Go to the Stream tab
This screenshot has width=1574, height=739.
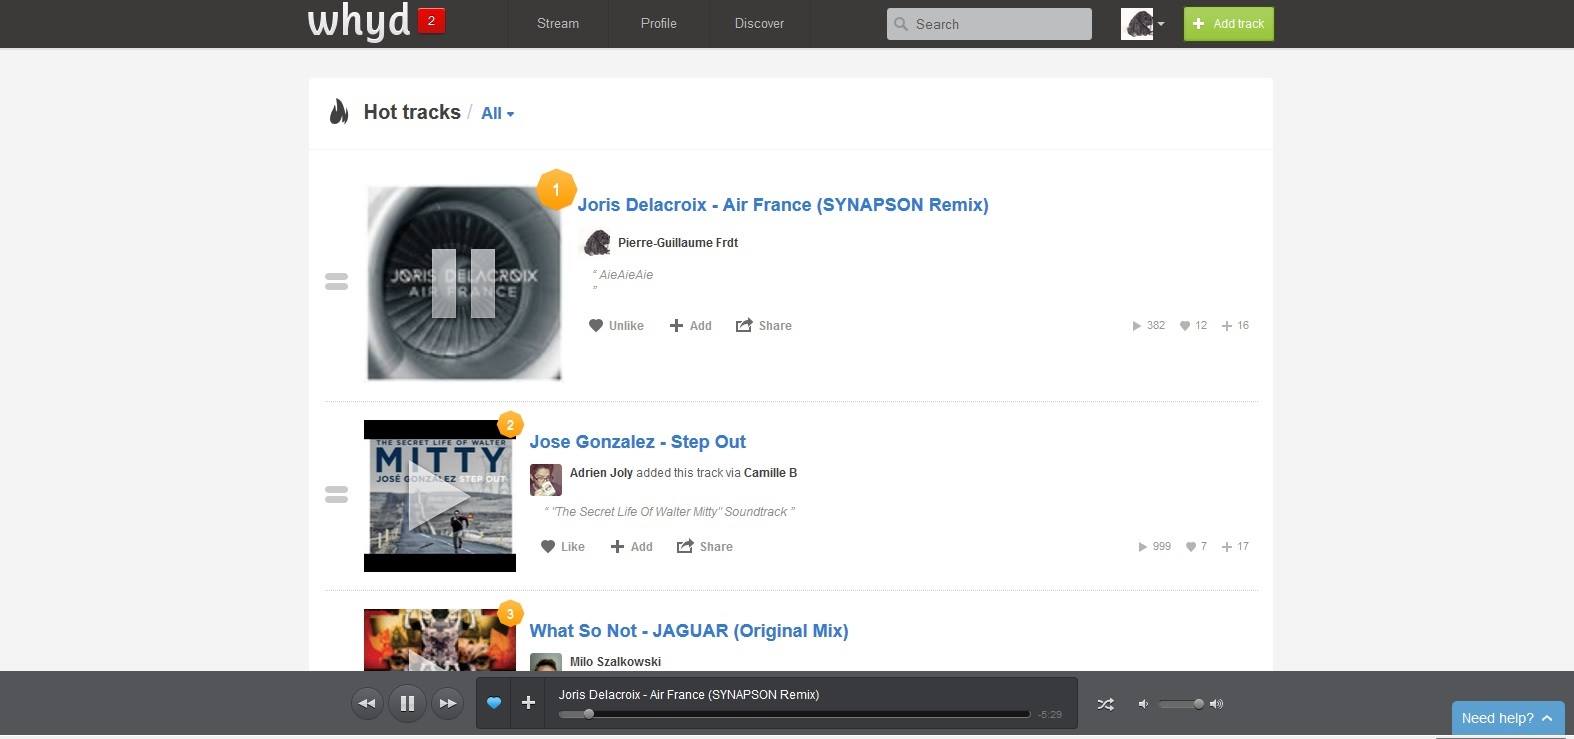[558, 23]
